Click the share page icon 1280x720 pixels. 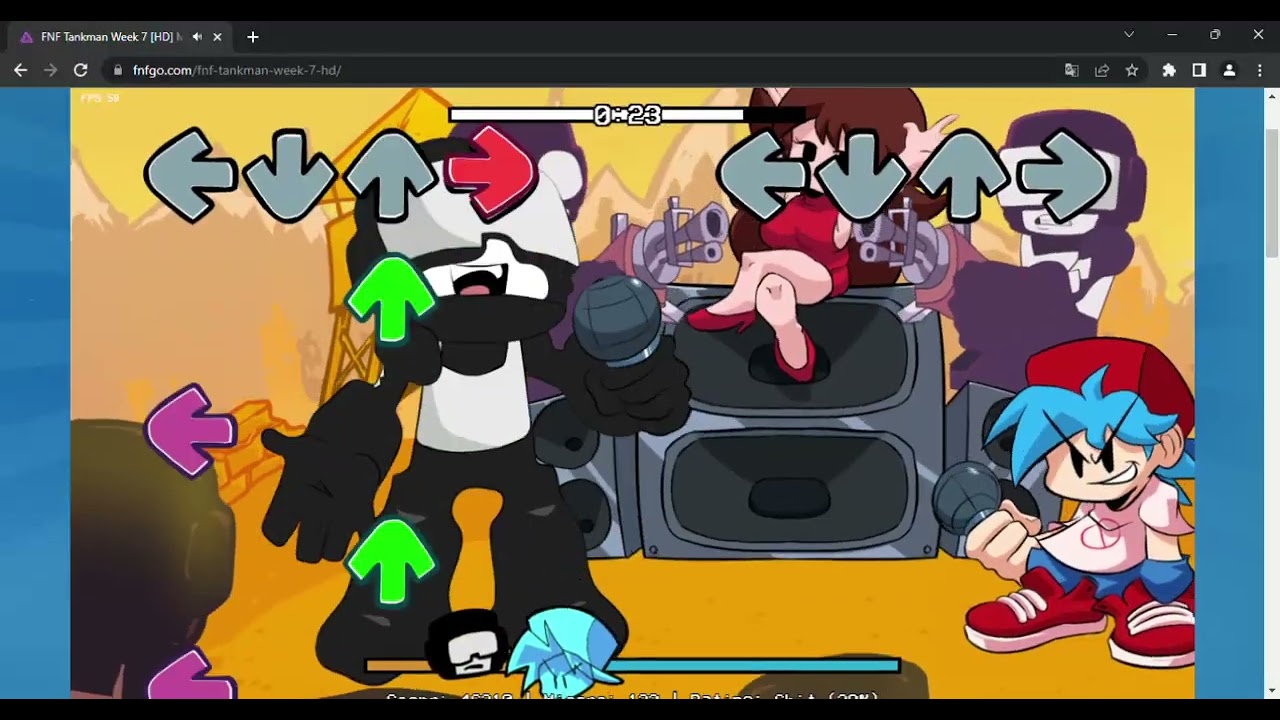tap(1102, 70)
